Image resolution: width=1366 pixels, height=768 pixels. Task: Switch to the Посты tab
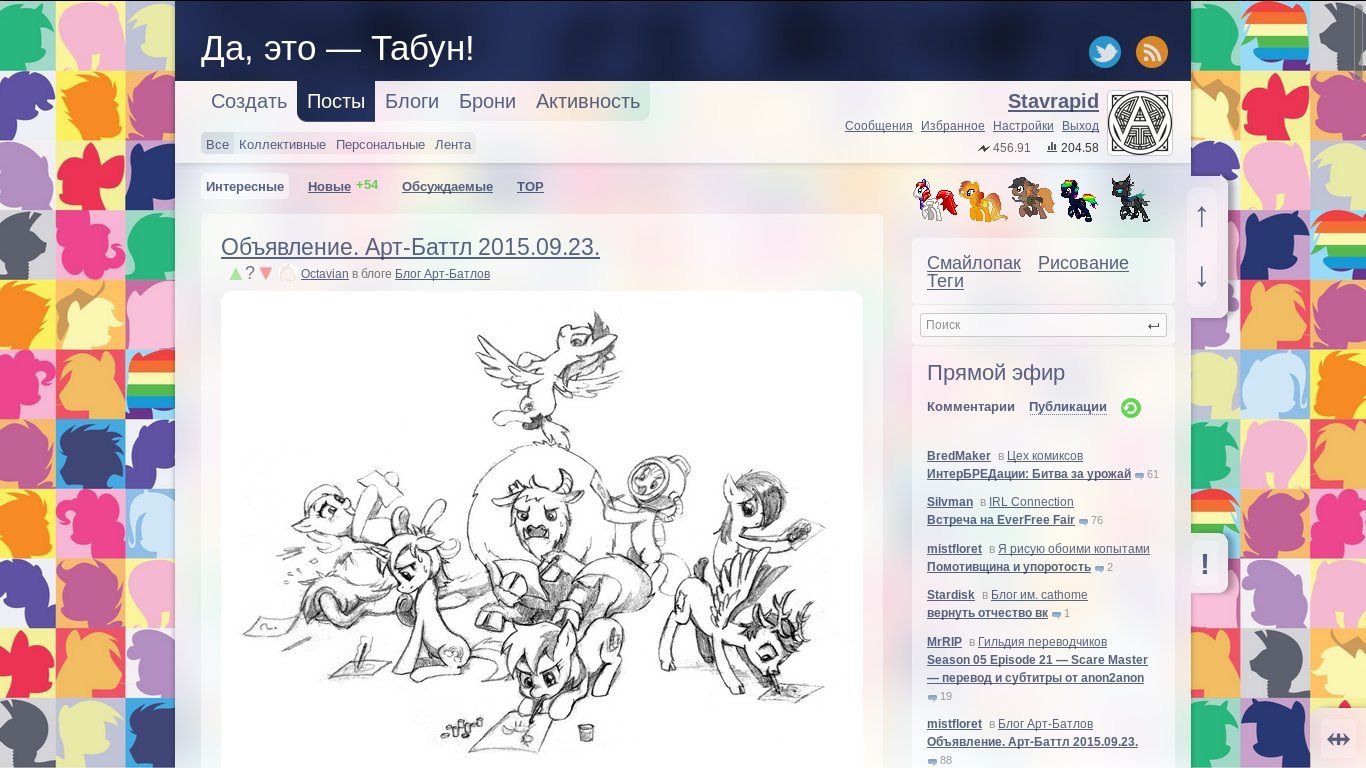pos(335,101)
